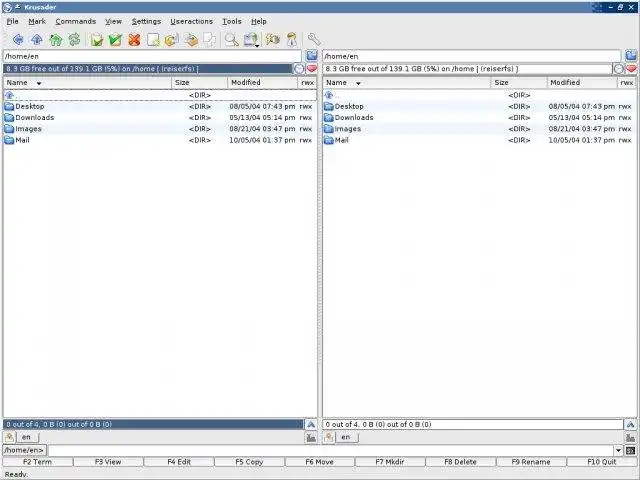Viewport: 640px width, 480px height.
Task: Open left panel bookmarks heart button
Action: (312, 69)
